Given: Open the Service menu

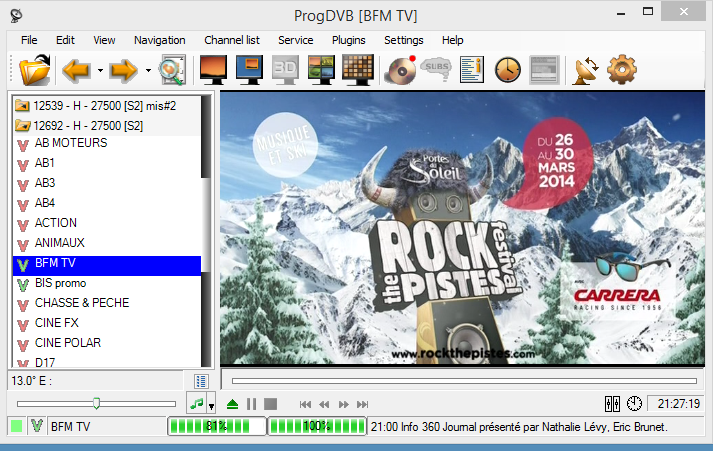Looking at the screenshot, I should (x=296, y=40).
